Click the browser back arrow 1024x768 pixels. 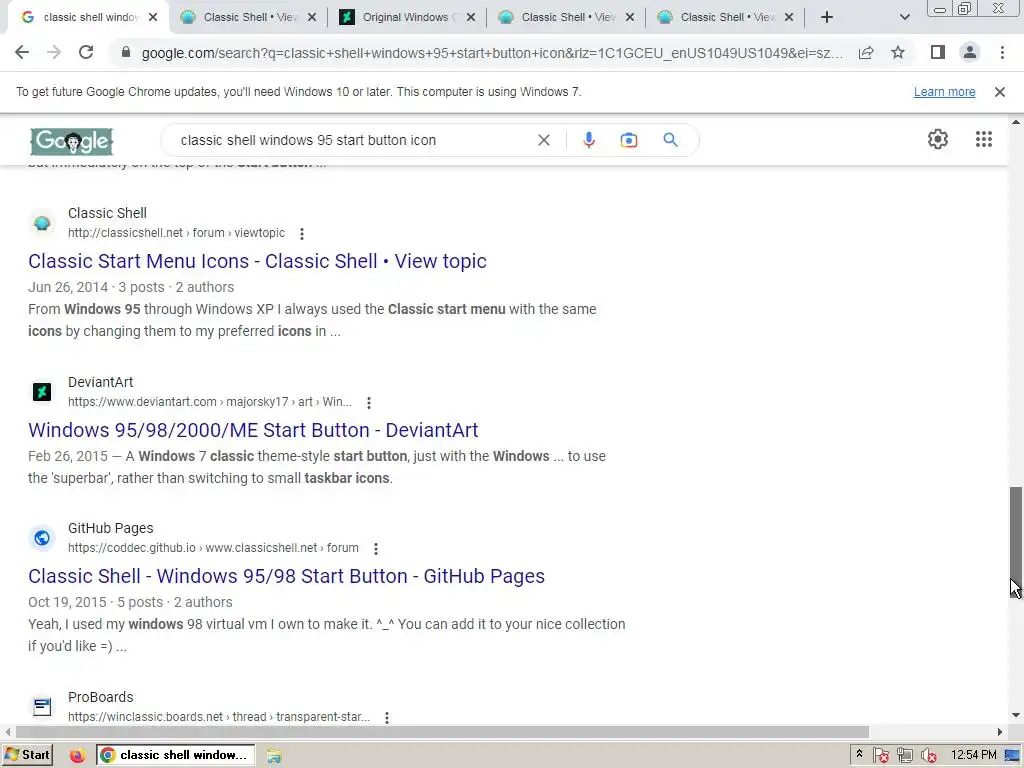click(22, 52)
